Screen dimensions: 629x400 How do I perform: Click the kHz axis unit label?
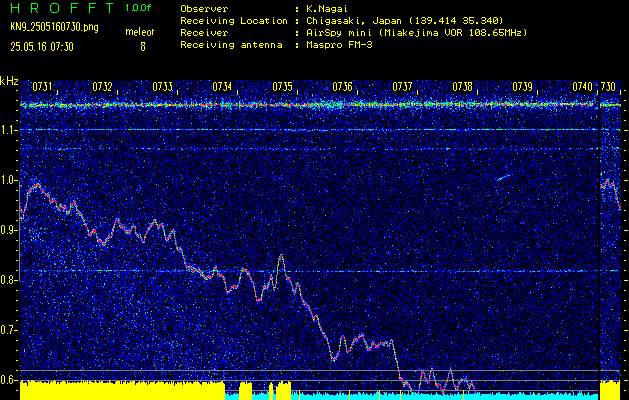coord(9,81)
